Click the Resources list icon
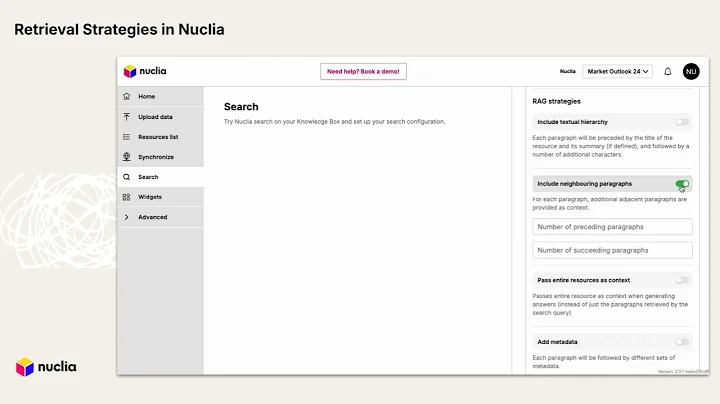 pos(127,137)
